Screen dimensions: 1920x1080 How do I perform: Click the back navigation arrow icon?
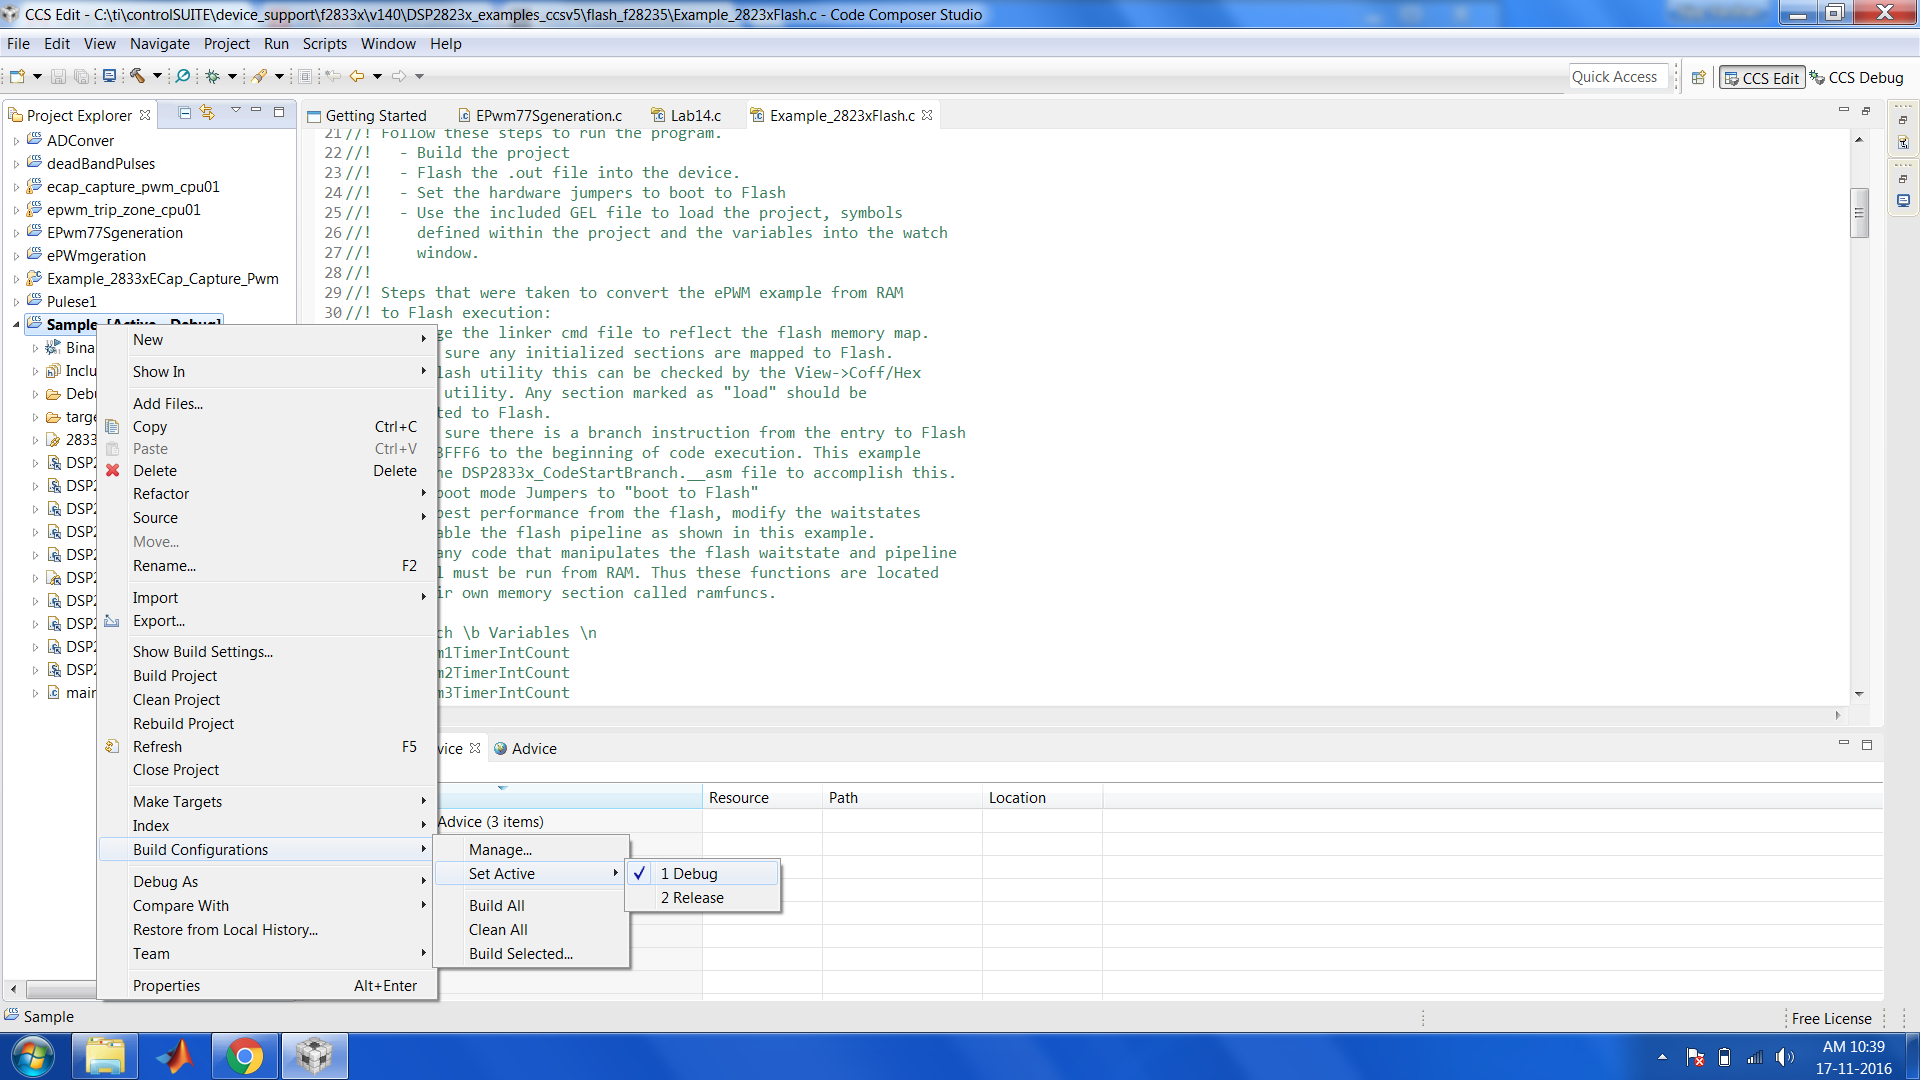click(x=357, y=76)
